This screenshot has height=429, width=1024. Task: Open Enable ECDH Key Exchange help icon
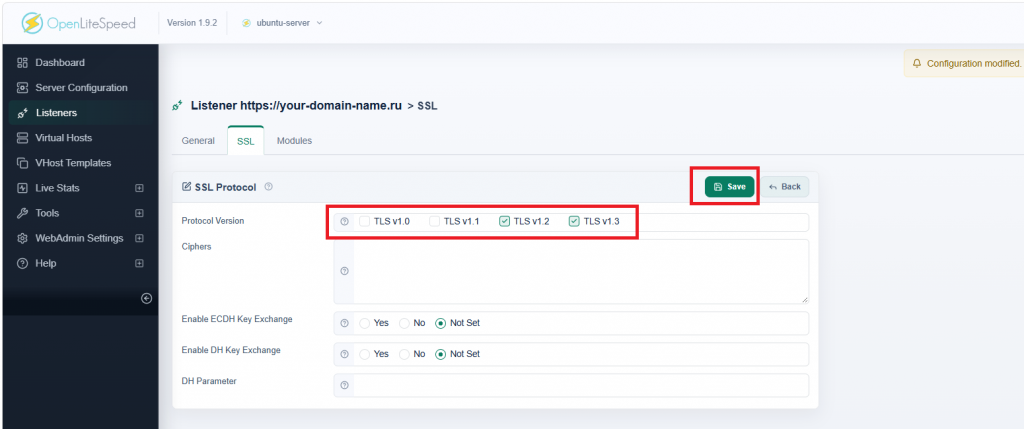point(344,323)
